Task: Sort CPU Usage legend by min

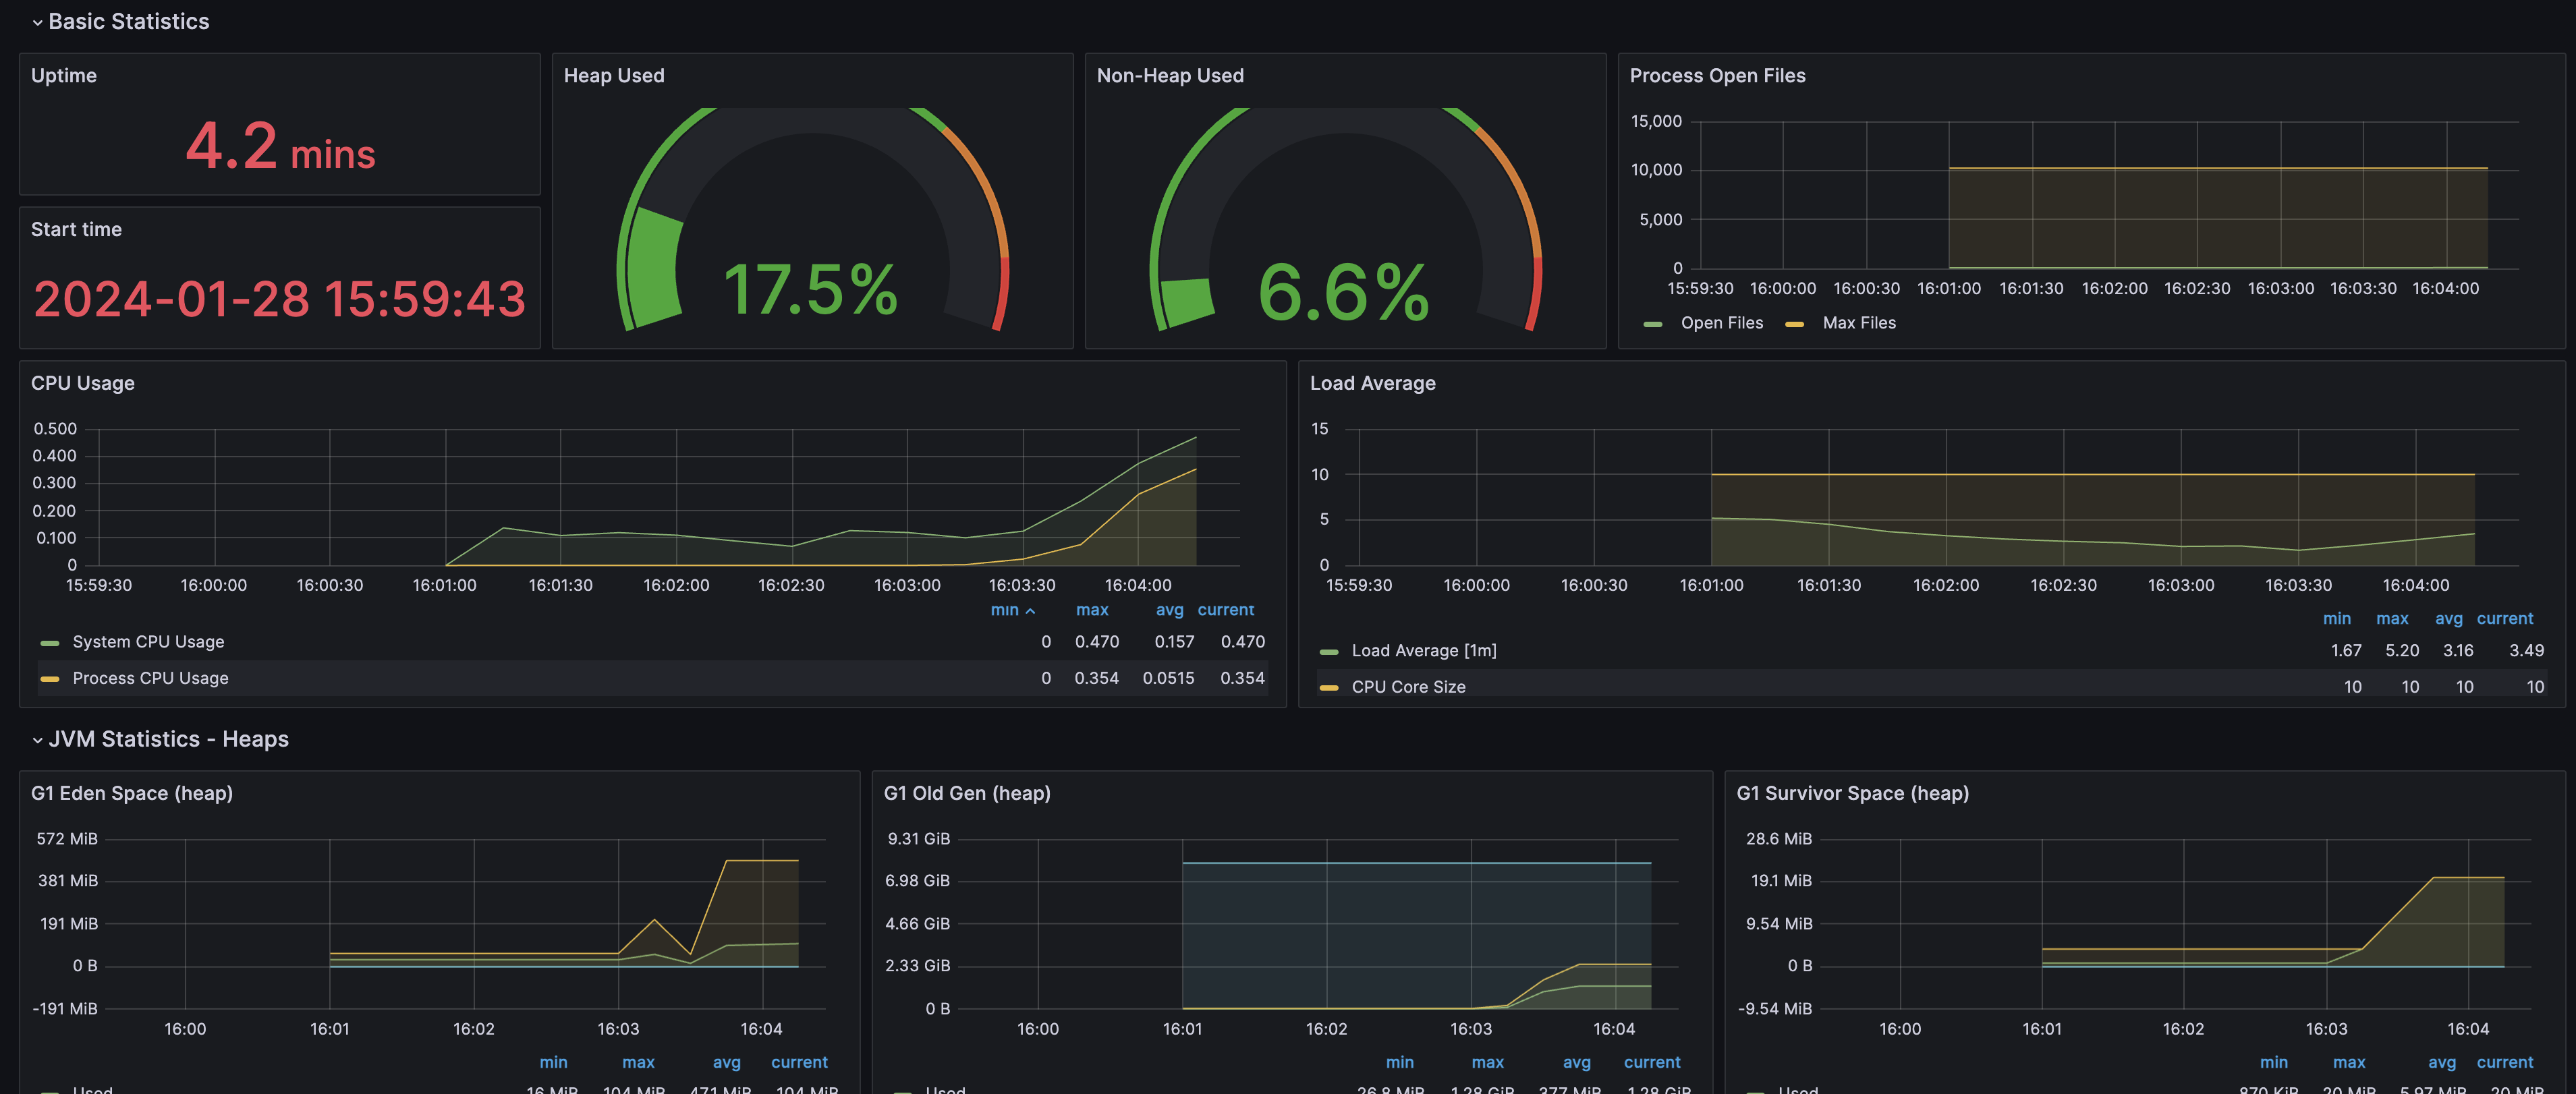Action: click(x=1004, y=610)
